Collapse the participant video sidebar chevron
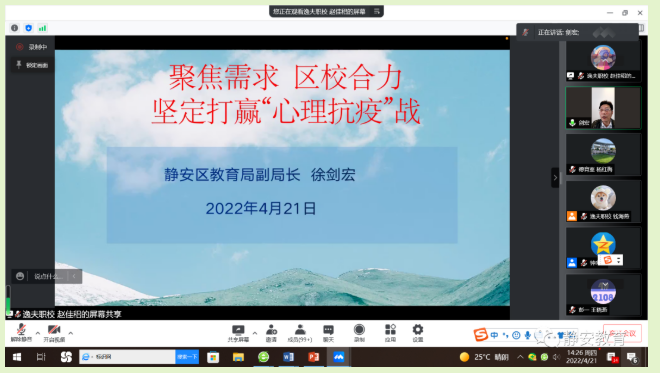Image resolution: width=660 pixels, height=373 pixels. pos(555,178)
